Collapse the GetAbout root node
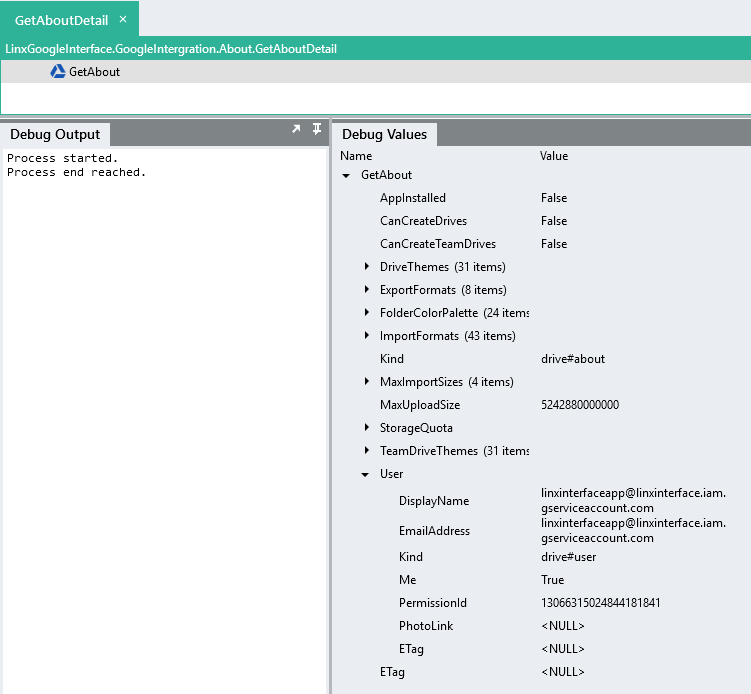 click(x=346, y=175)
